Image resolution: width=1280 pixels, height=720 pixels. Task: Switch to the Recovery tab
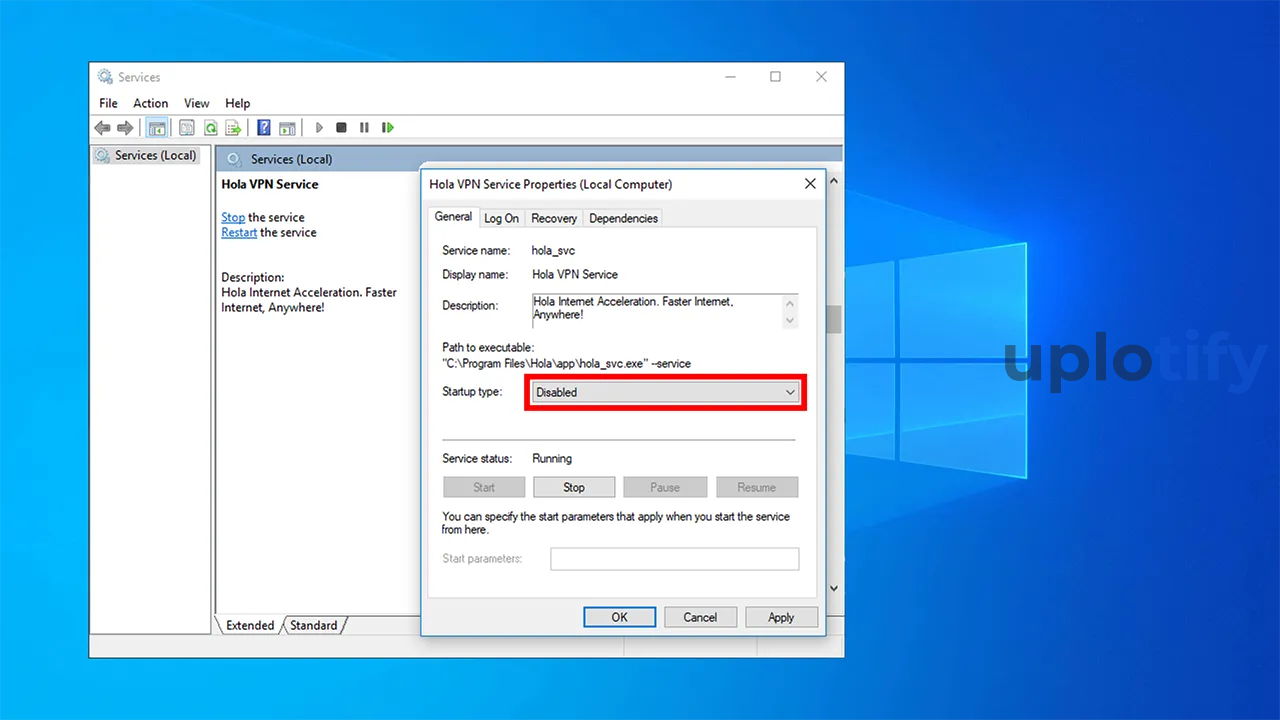(x=554, y=218)
